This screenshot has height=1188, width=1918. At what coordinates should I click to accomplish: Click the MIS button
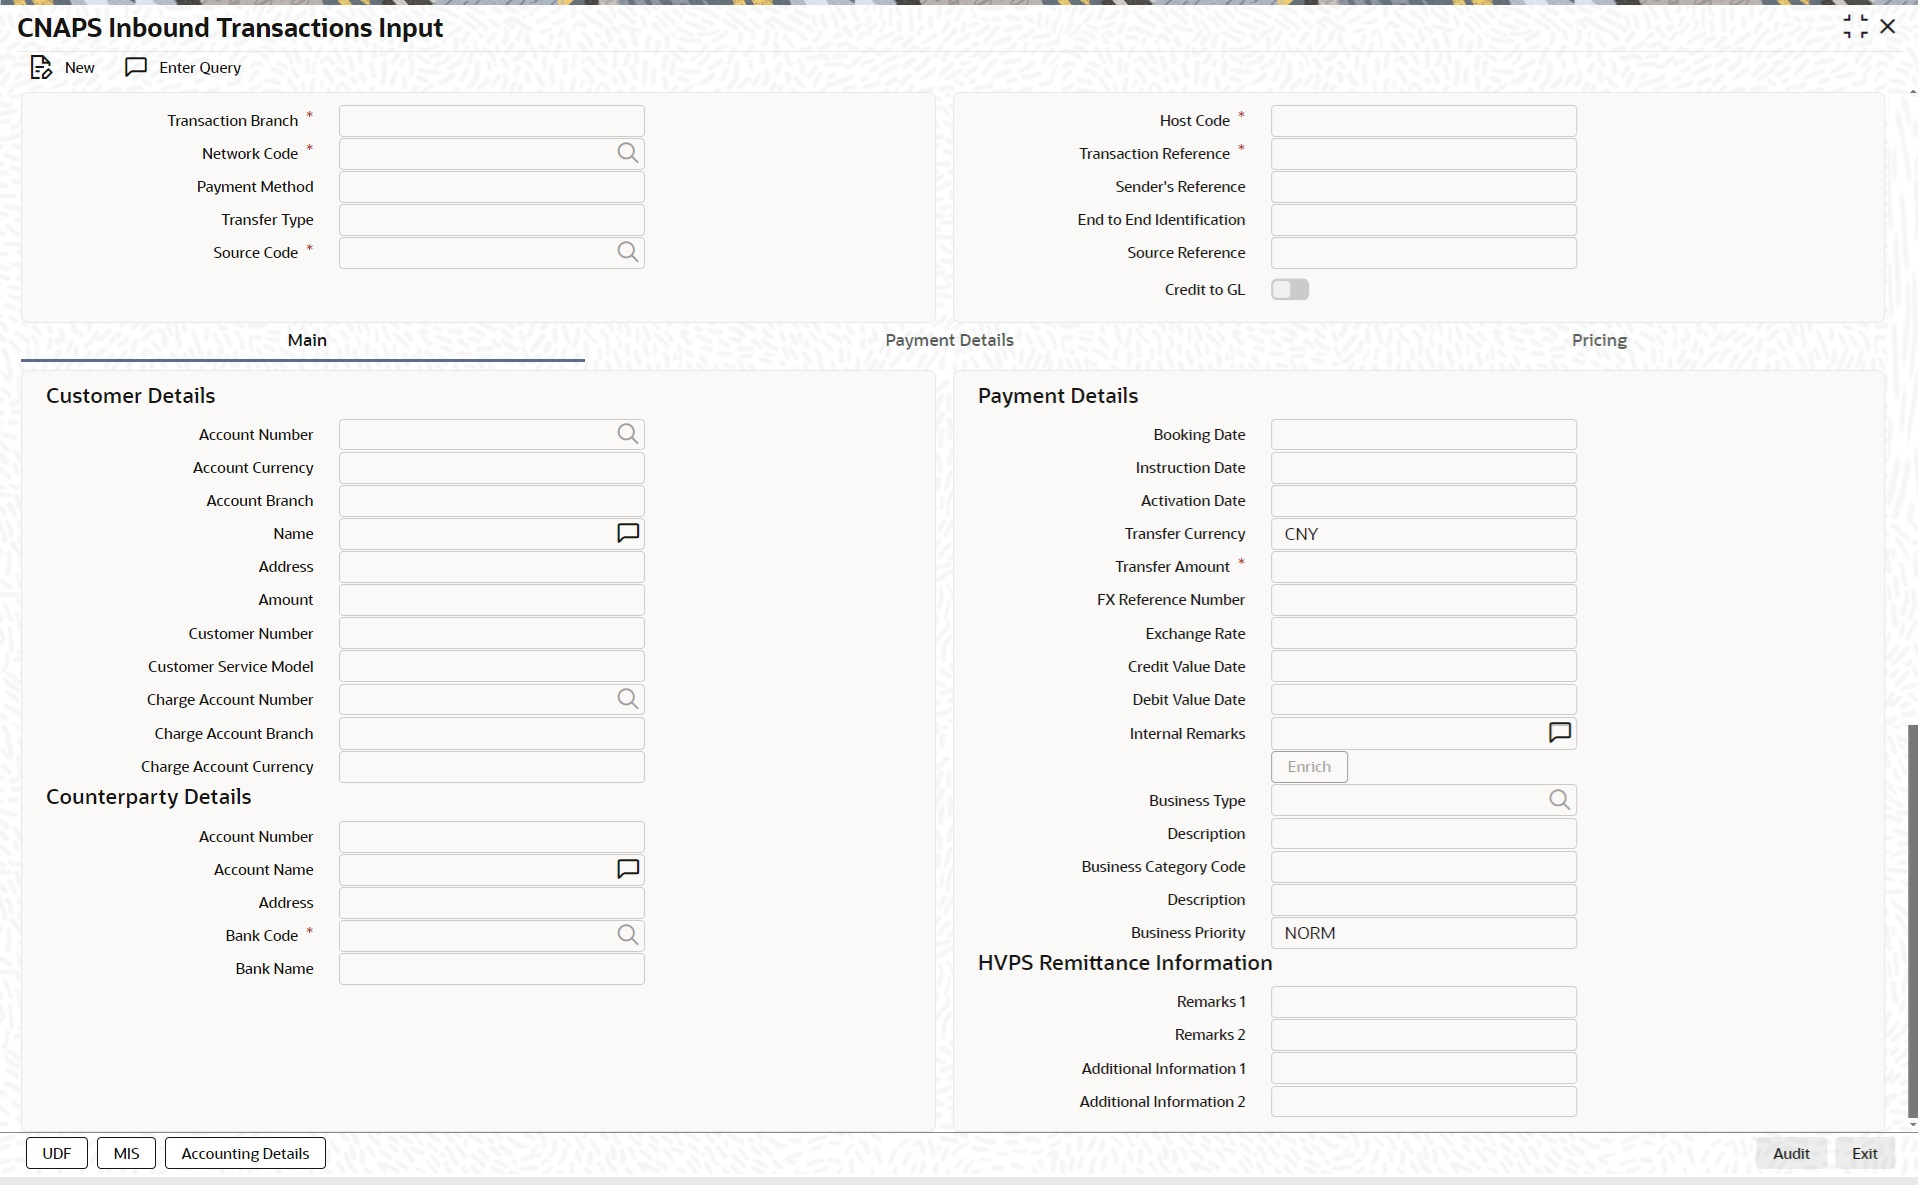click(x=126, y=1153)
